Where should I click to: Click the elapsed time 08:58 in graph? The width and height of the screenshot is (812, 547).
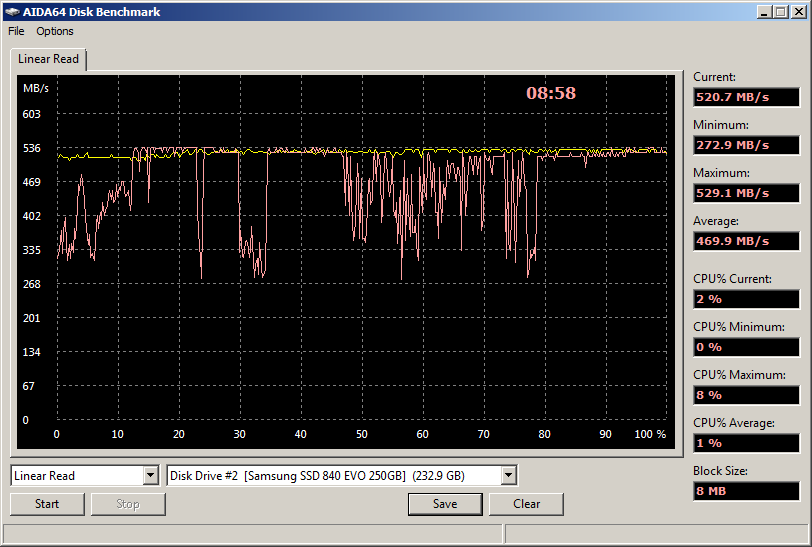551,93
